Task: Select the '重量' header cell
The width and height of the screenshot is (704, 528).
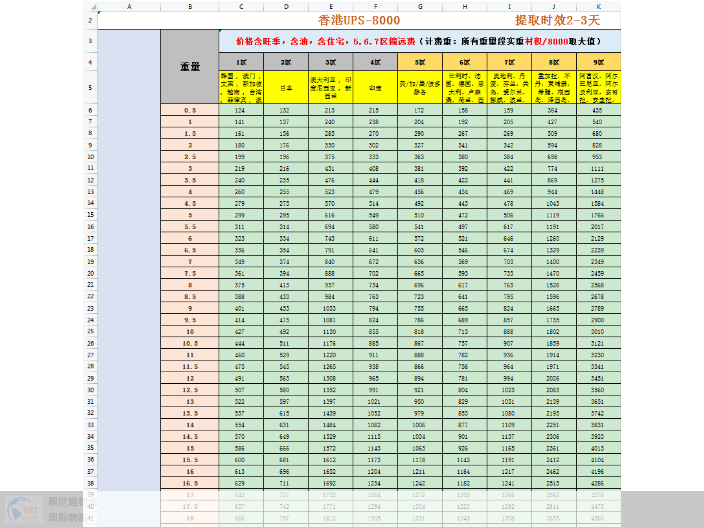Action: coord(190,67)
